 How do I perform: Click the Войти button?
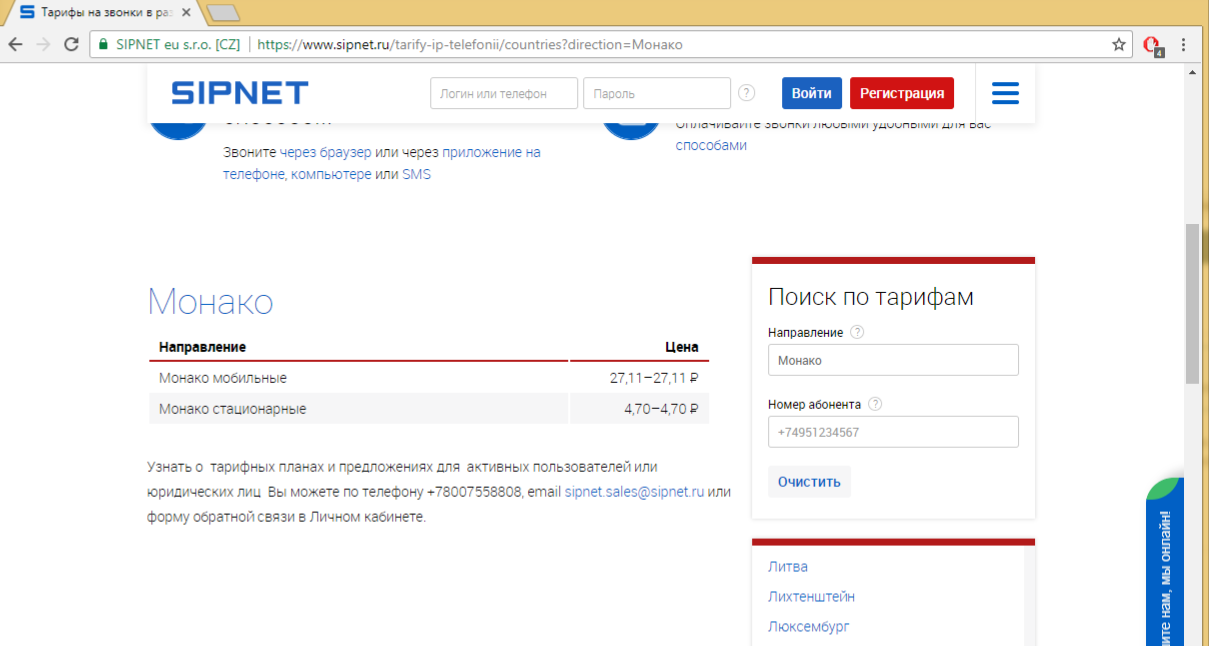pos(812,93)
